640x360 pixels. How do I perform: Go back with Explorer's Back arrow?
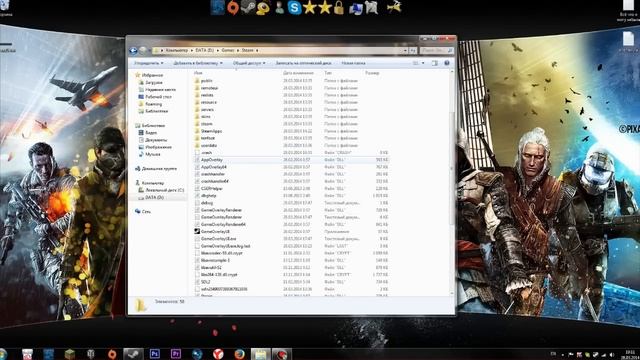click(x=133, y=50)
